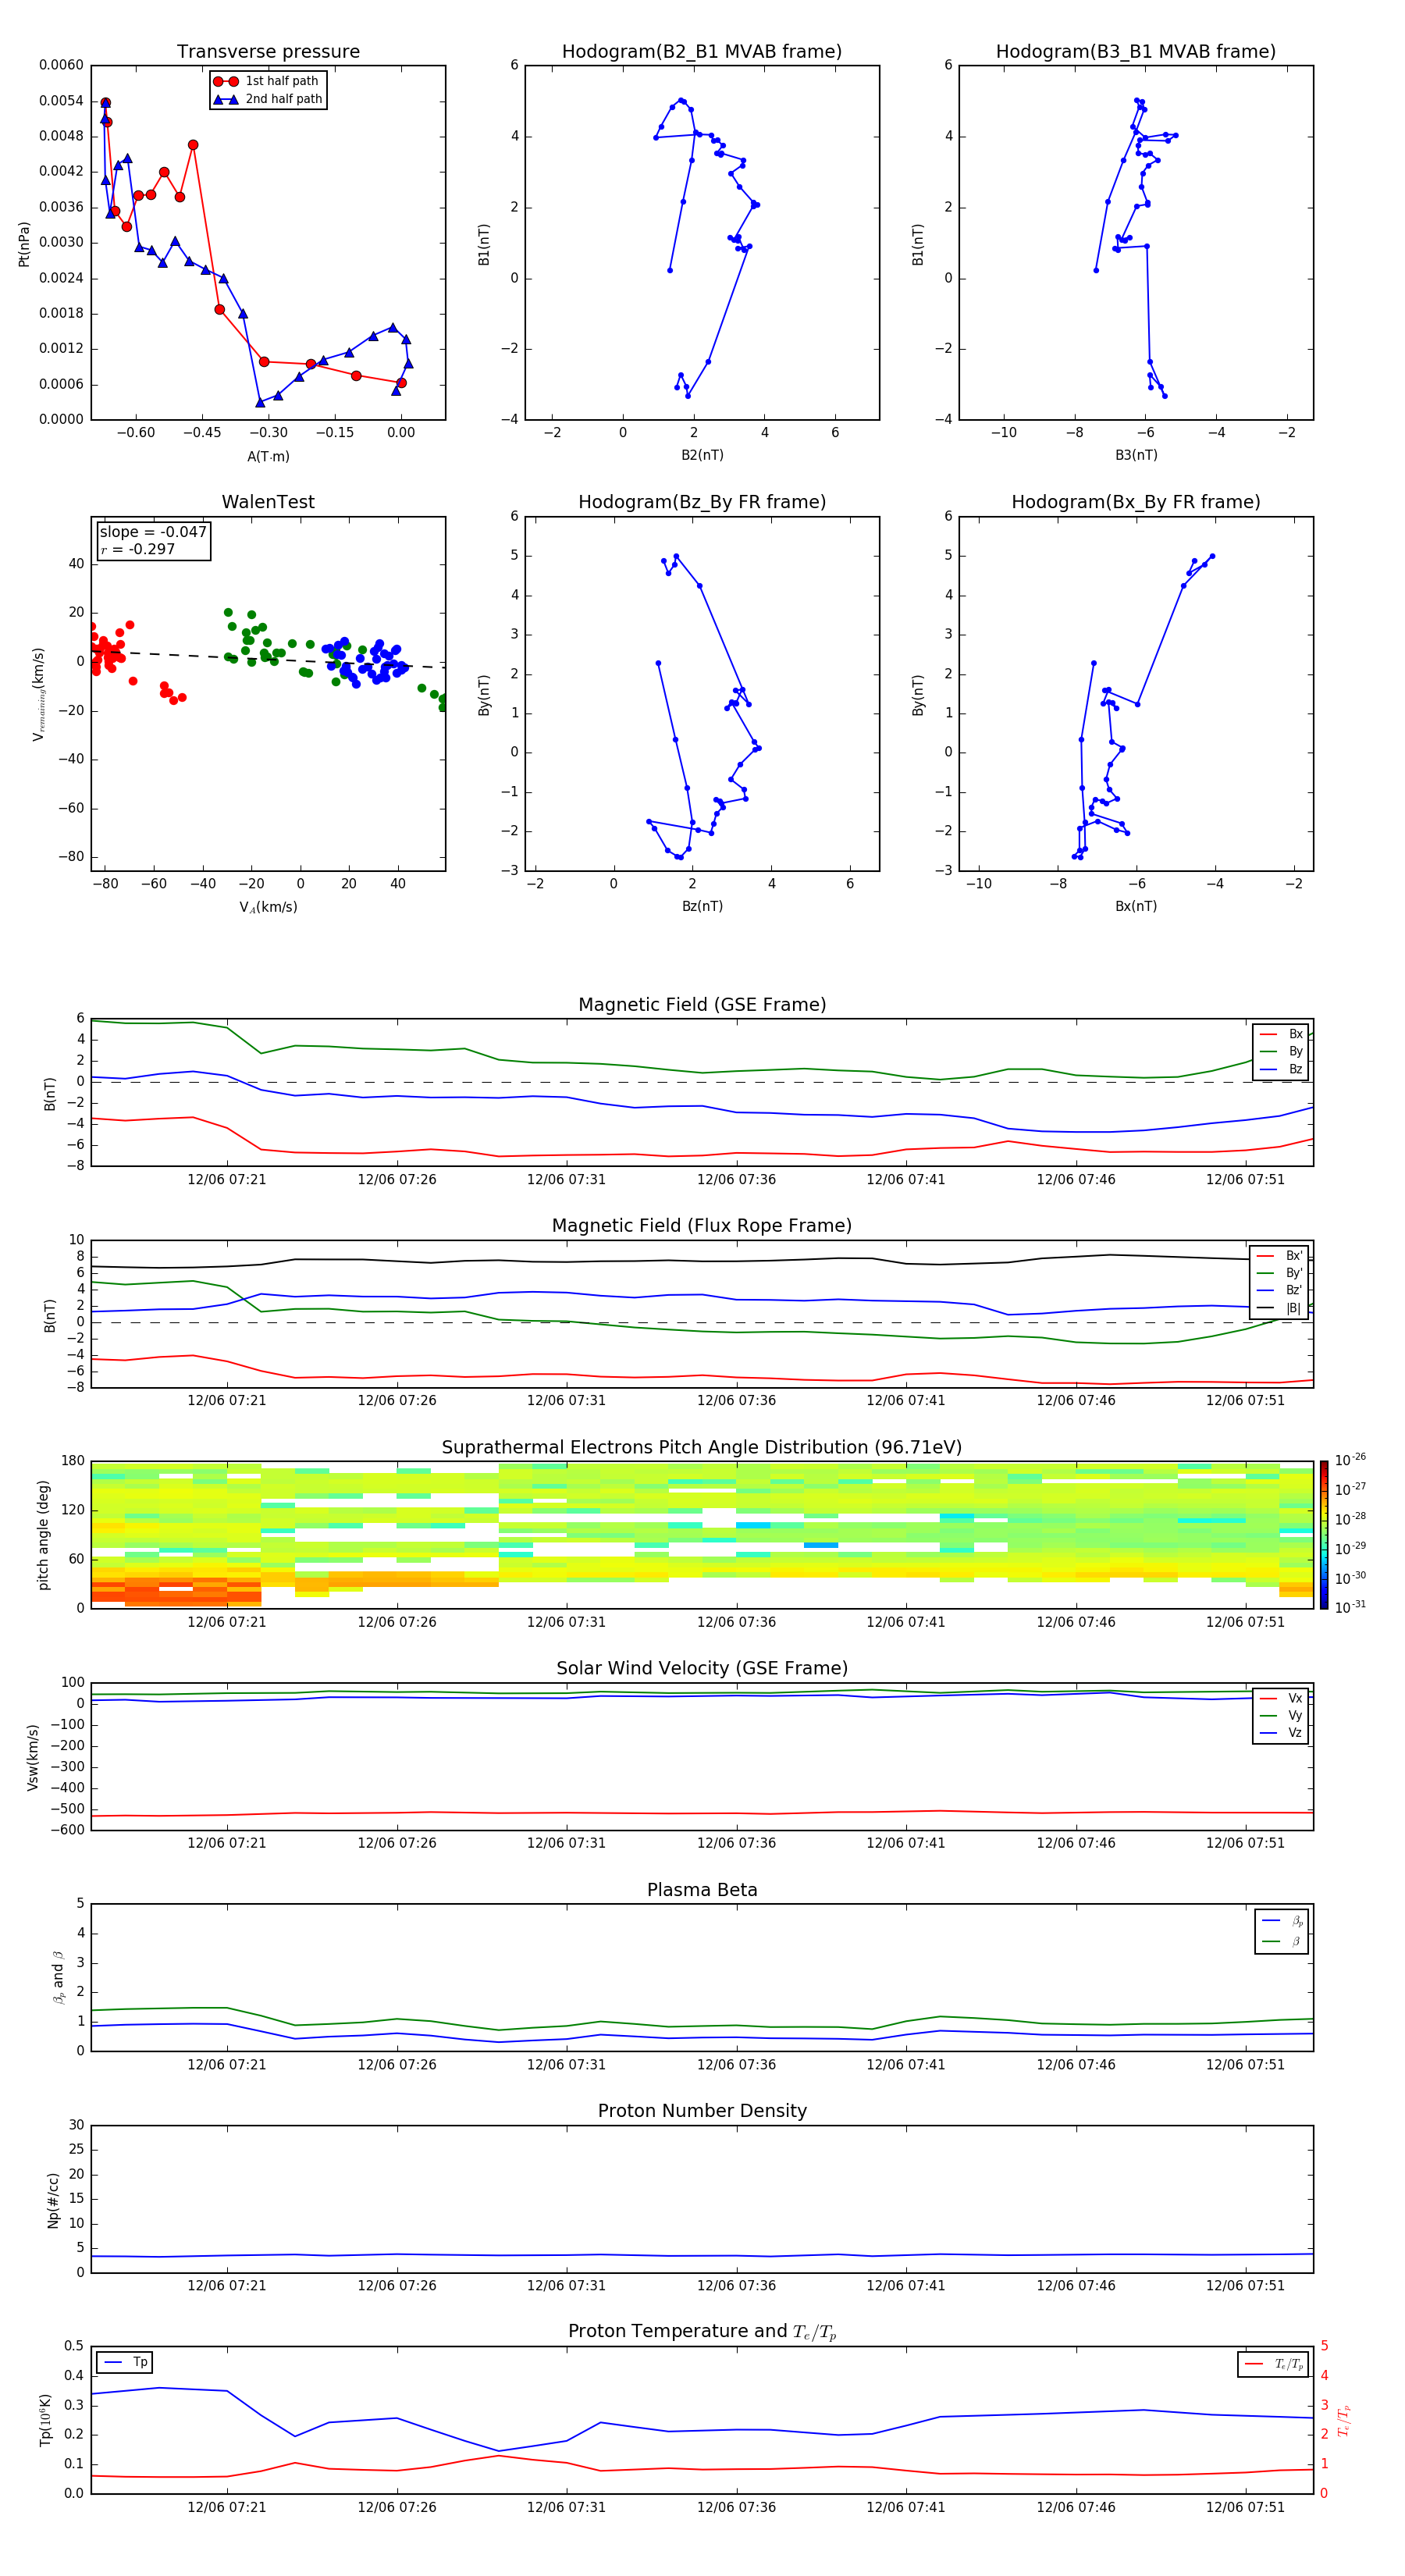Click the red "Te/Tp" right-axis label
This screenshot has height=2576, width=1405.
pos(1344,2420)
